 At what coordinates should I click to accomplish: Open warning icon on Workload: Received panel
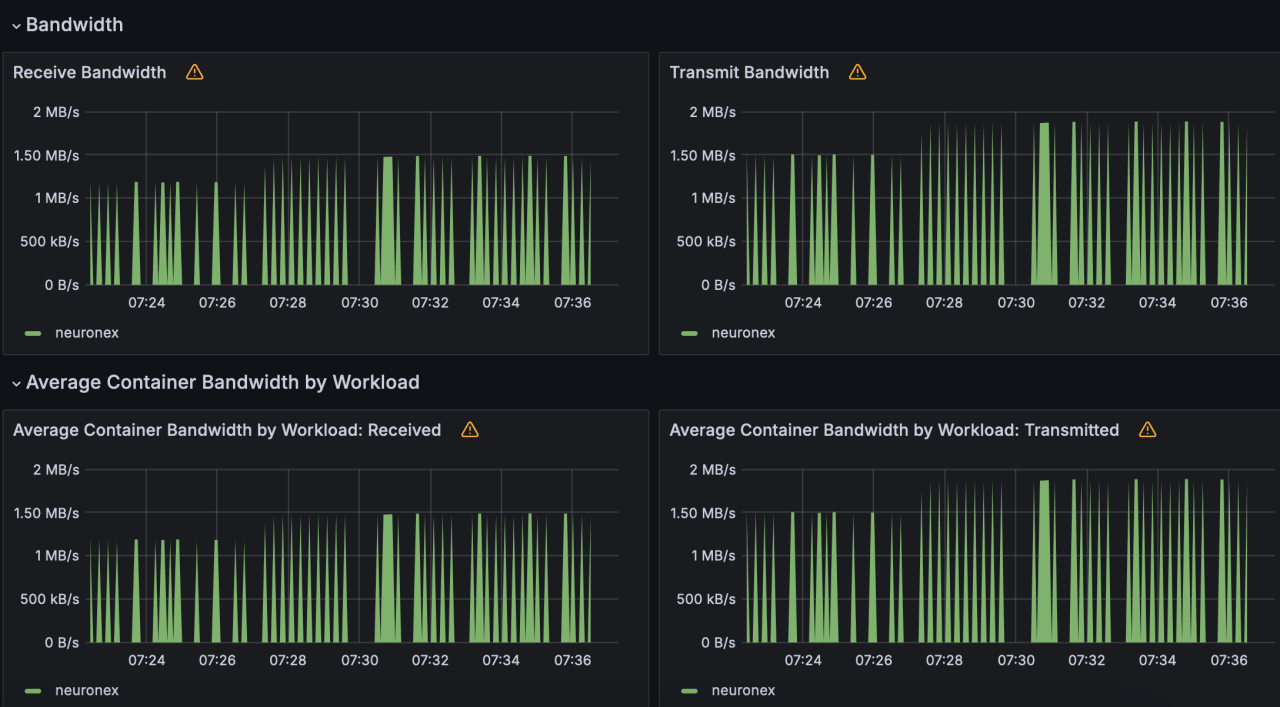pos(470,430)
